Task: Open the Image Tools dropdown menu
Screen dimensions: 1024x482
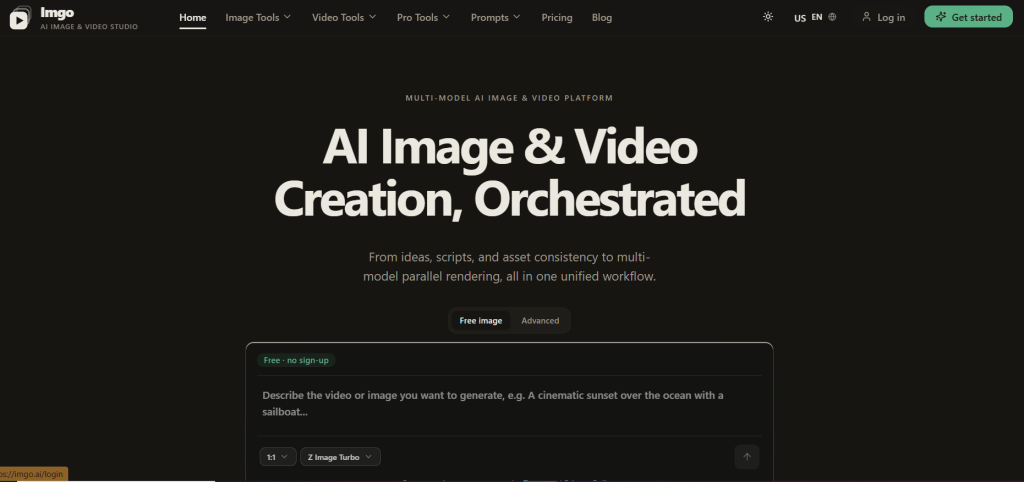Action: (x=258, y=18)
